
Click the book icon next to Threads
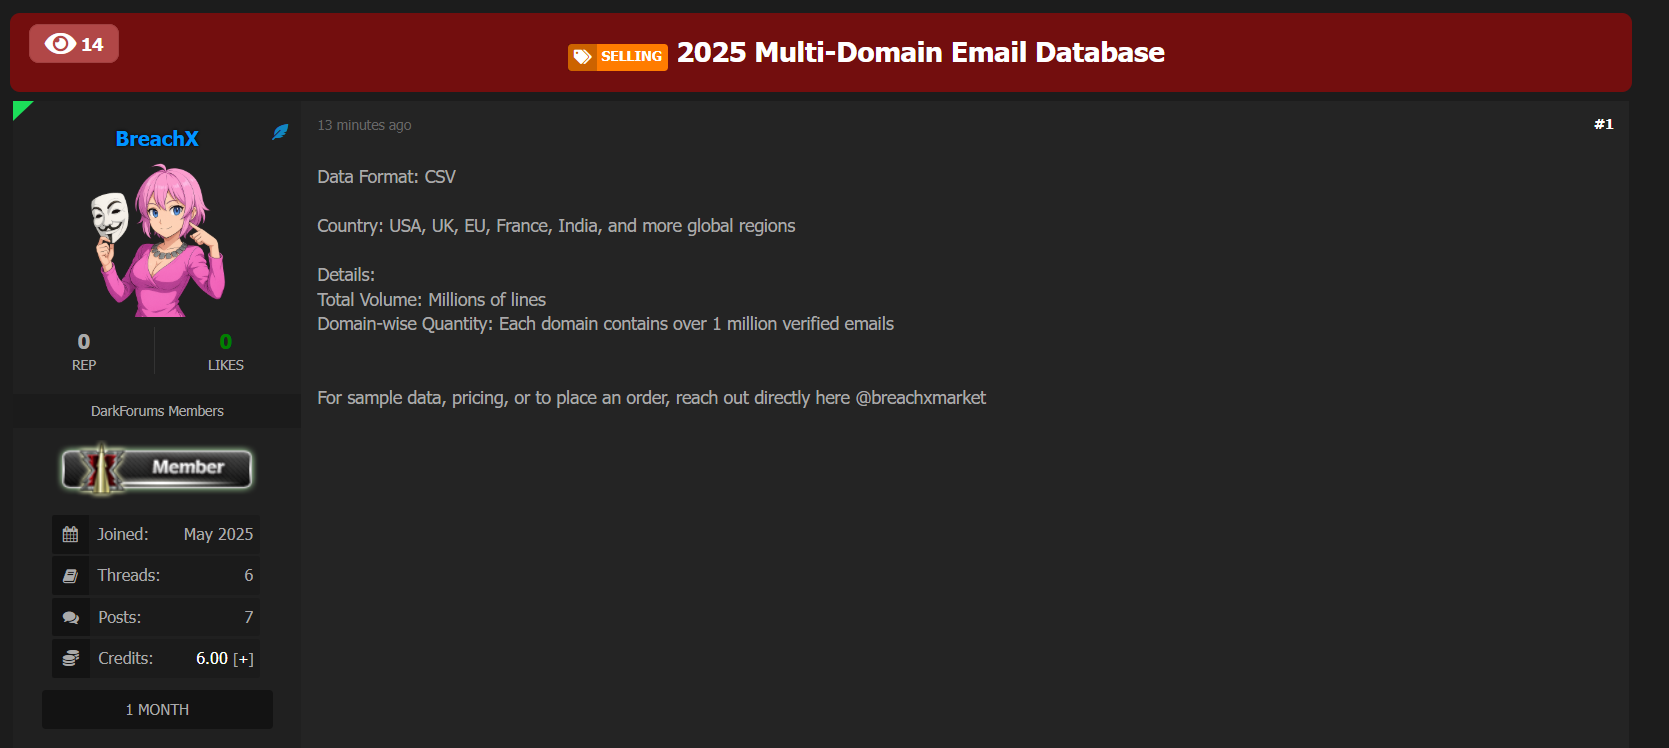click(x=70, y=576)
